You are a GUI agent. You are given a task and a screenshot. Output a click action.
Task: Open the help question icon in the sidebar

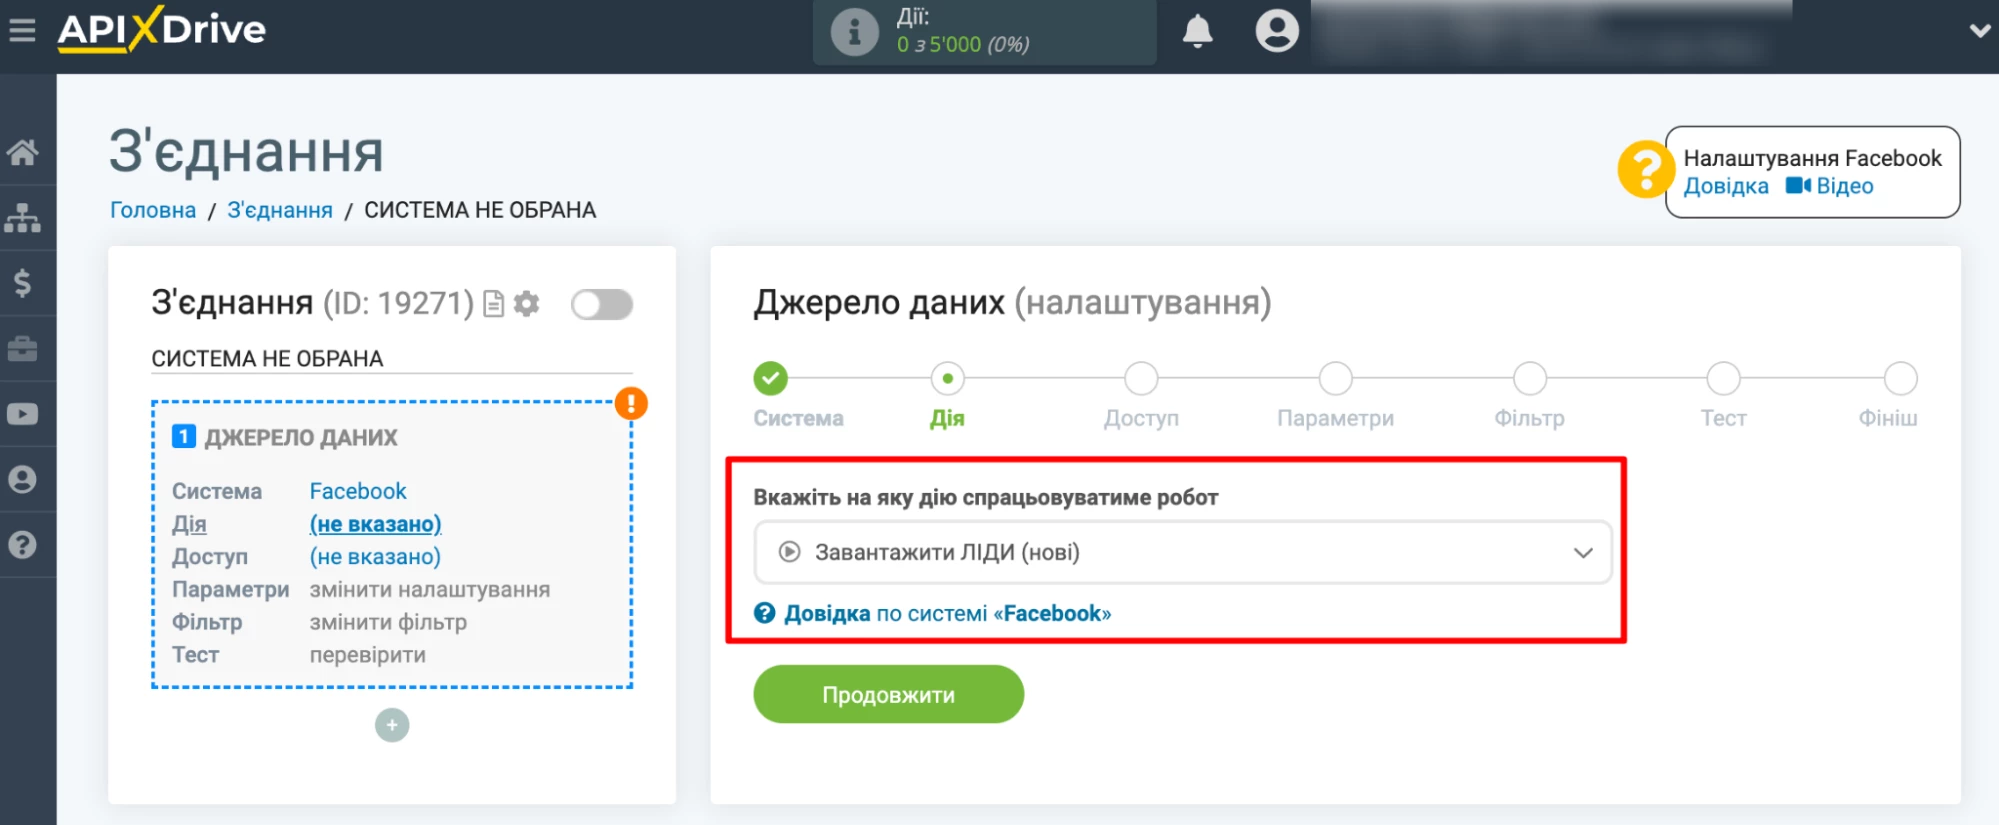[23, 545]
